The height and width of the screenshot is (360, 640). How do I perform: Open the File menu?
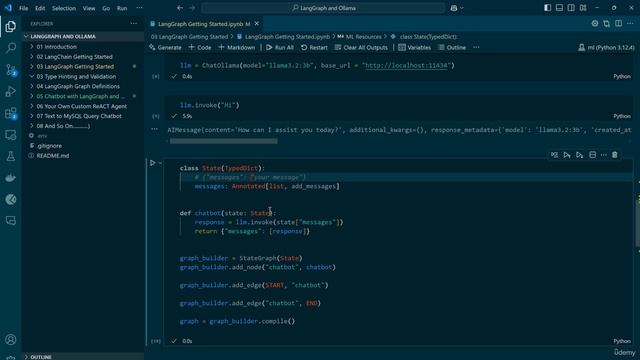point(24,8)
